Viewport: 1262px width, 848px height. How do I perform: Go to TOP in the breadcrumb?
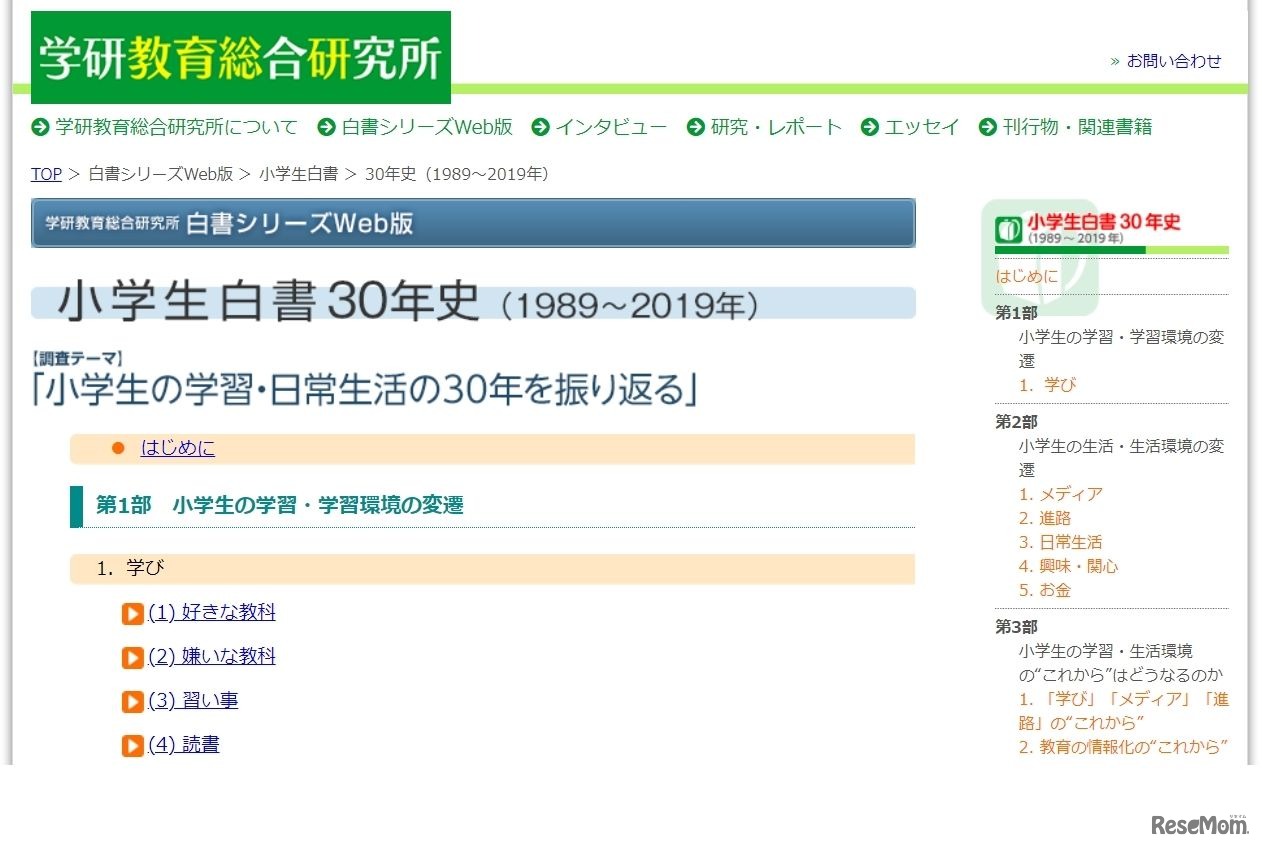(x=46, y=174)
